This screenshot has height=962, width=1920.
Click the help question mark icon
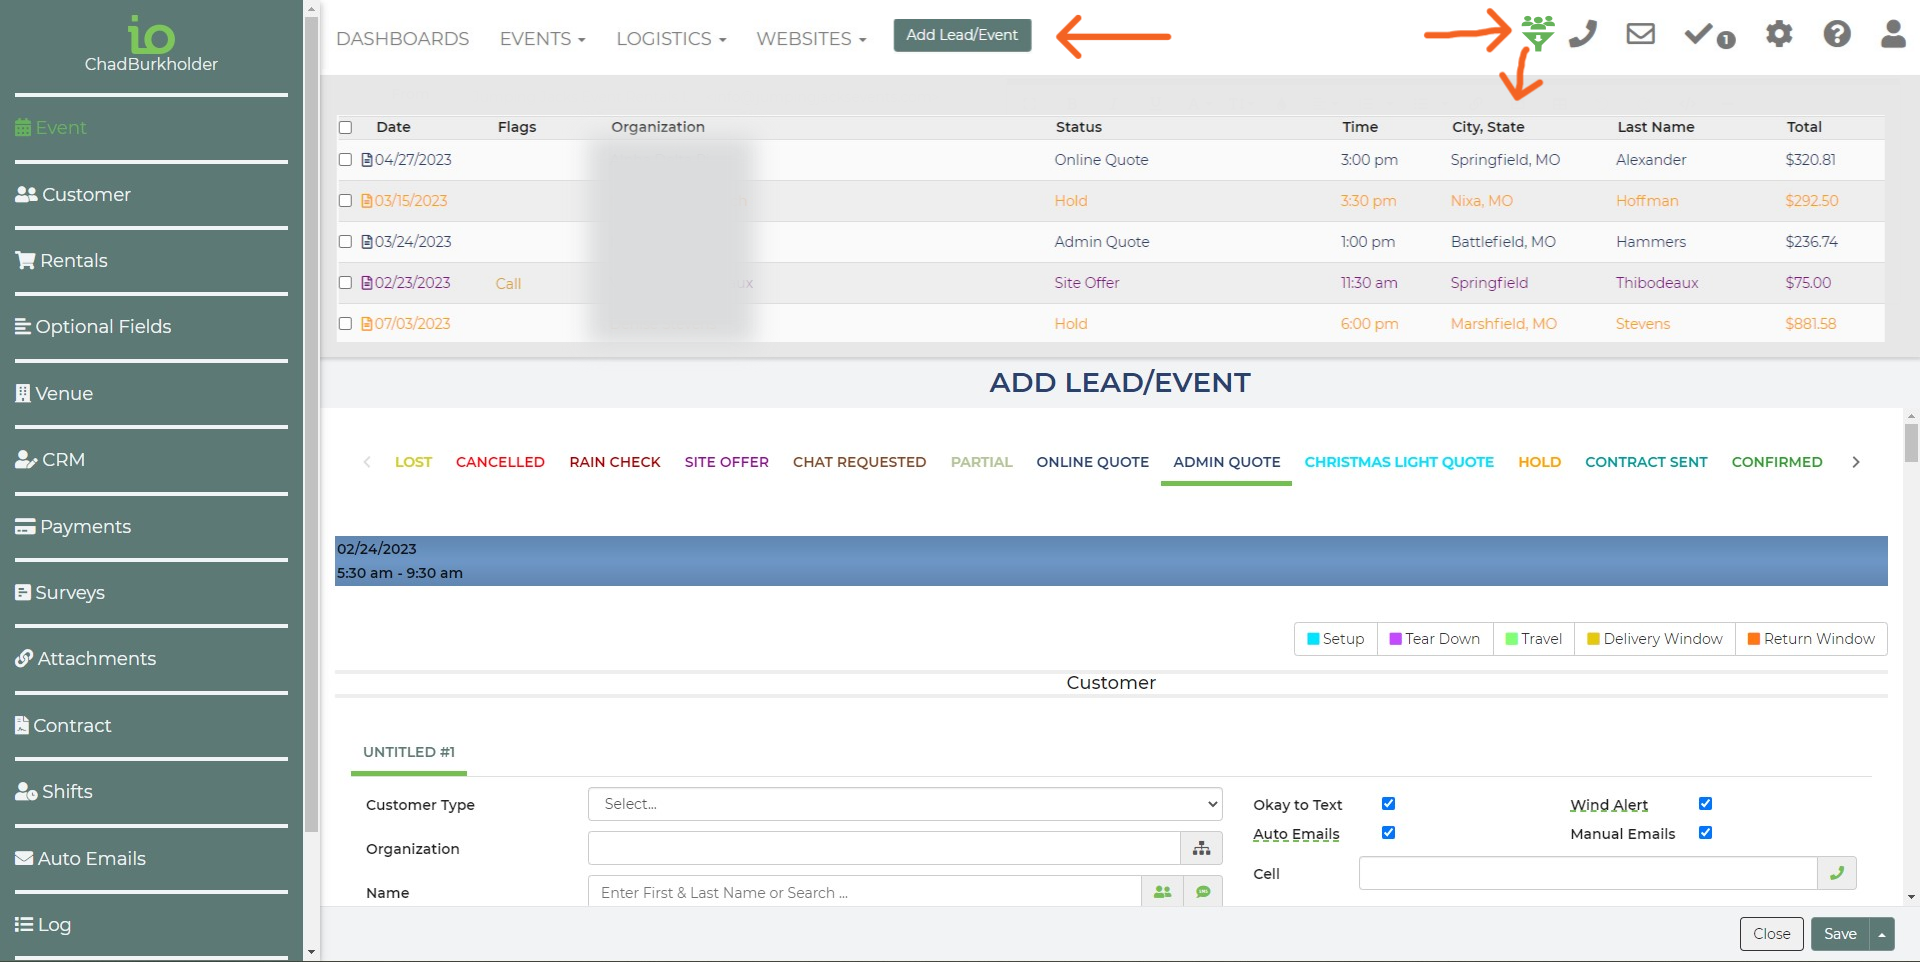click(1836, 34)
